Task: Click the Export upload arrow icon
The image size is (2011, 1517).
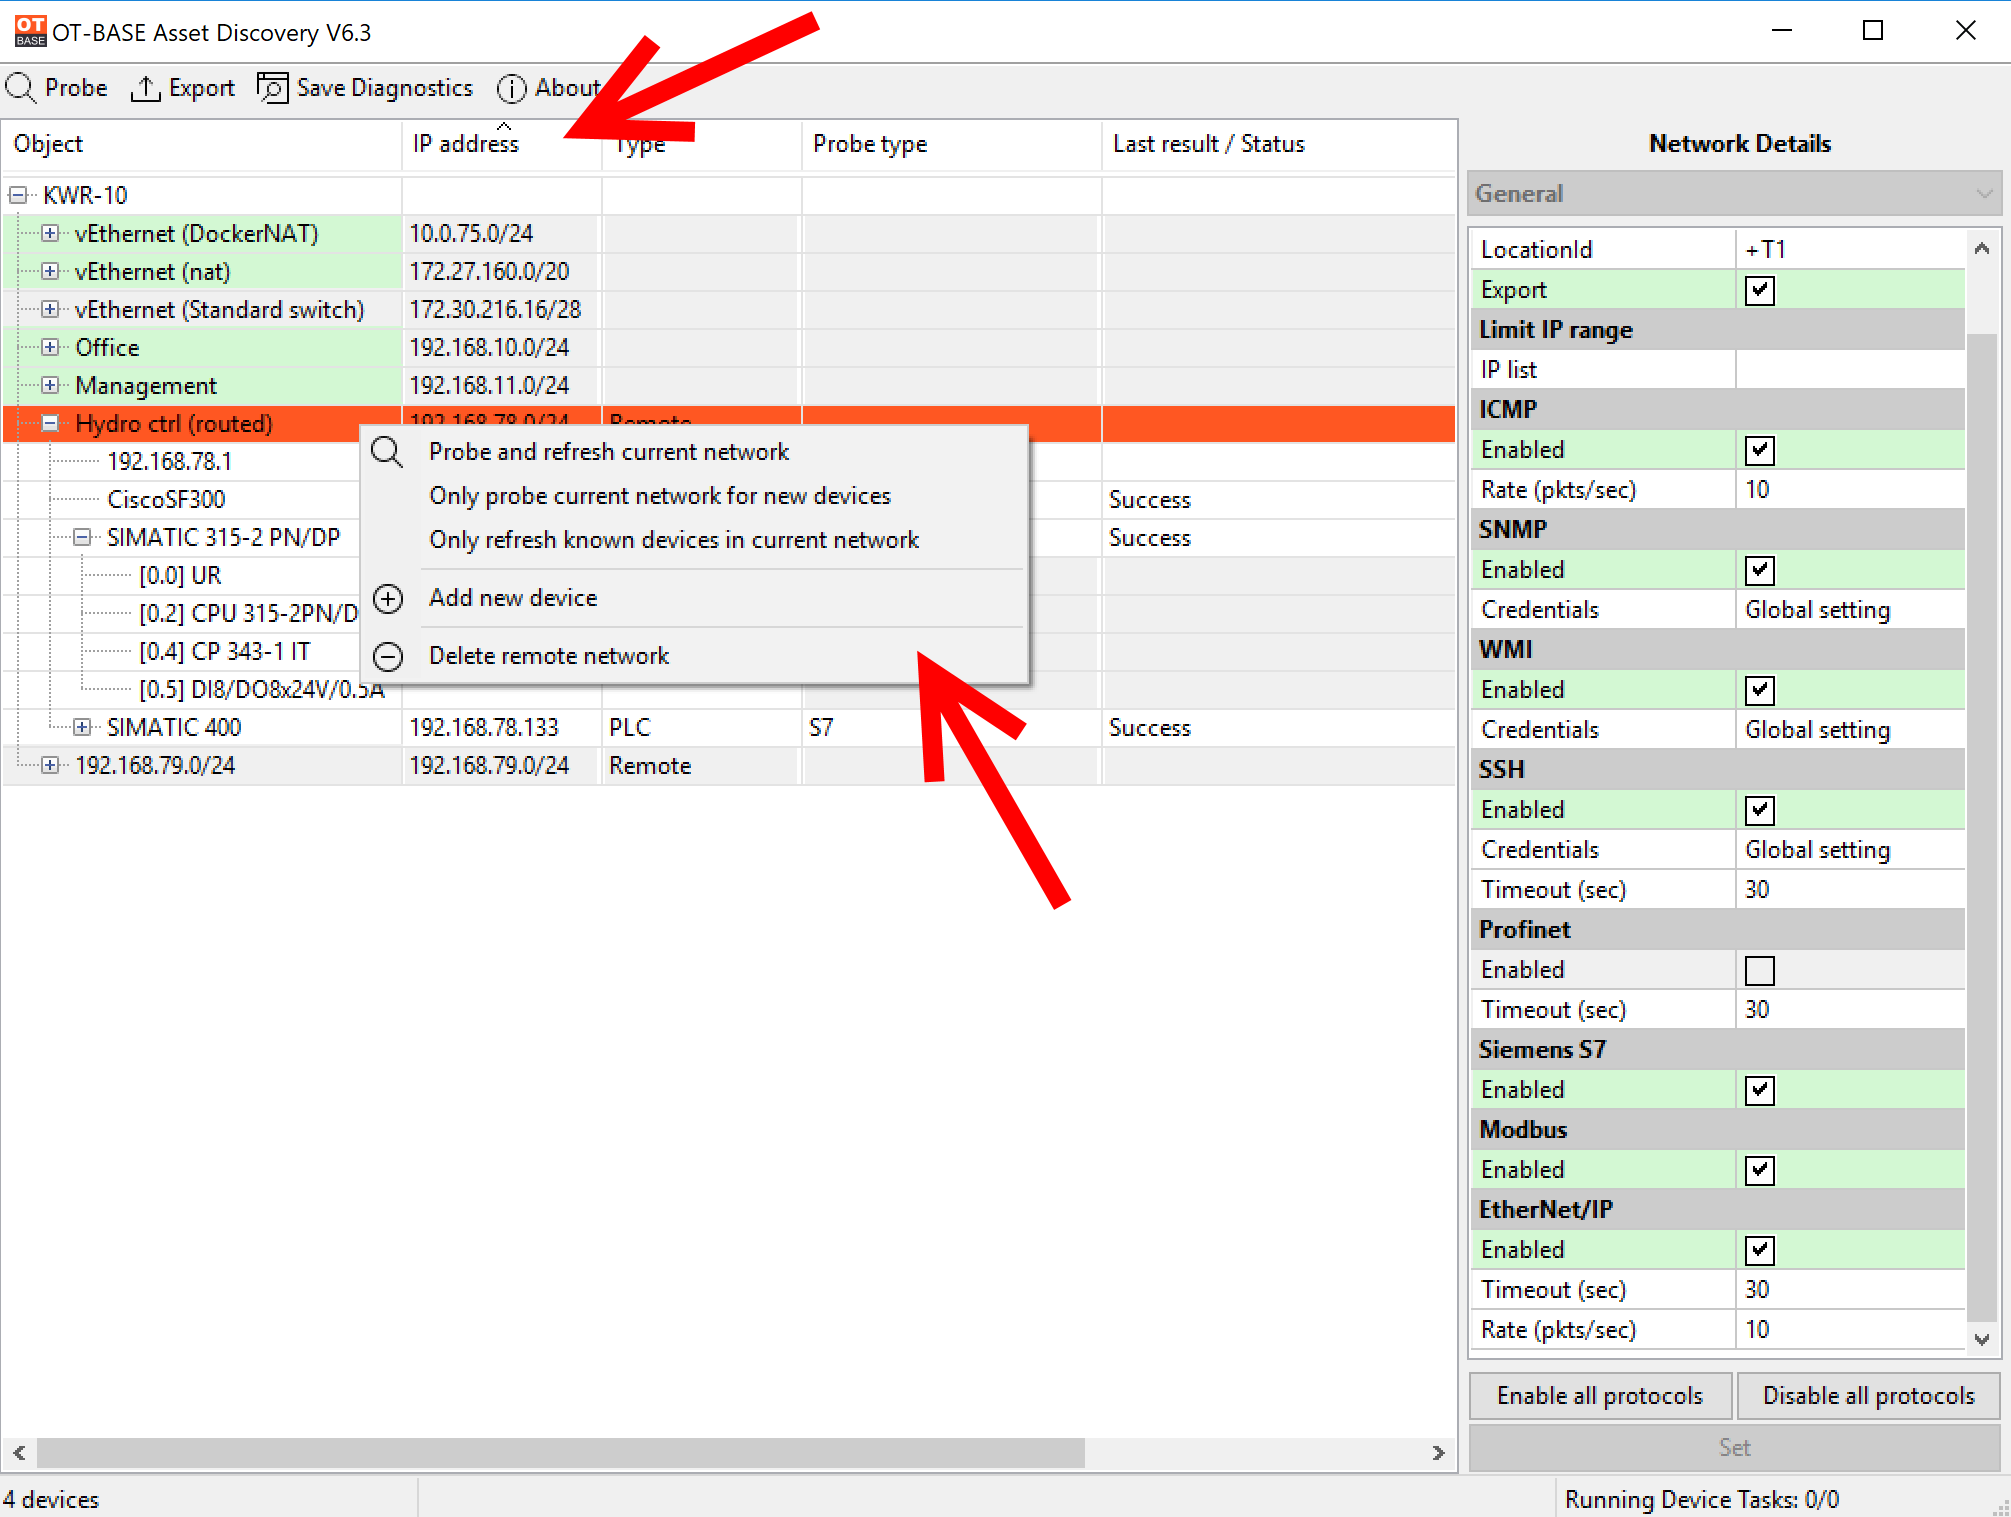Action: (146, 88)
